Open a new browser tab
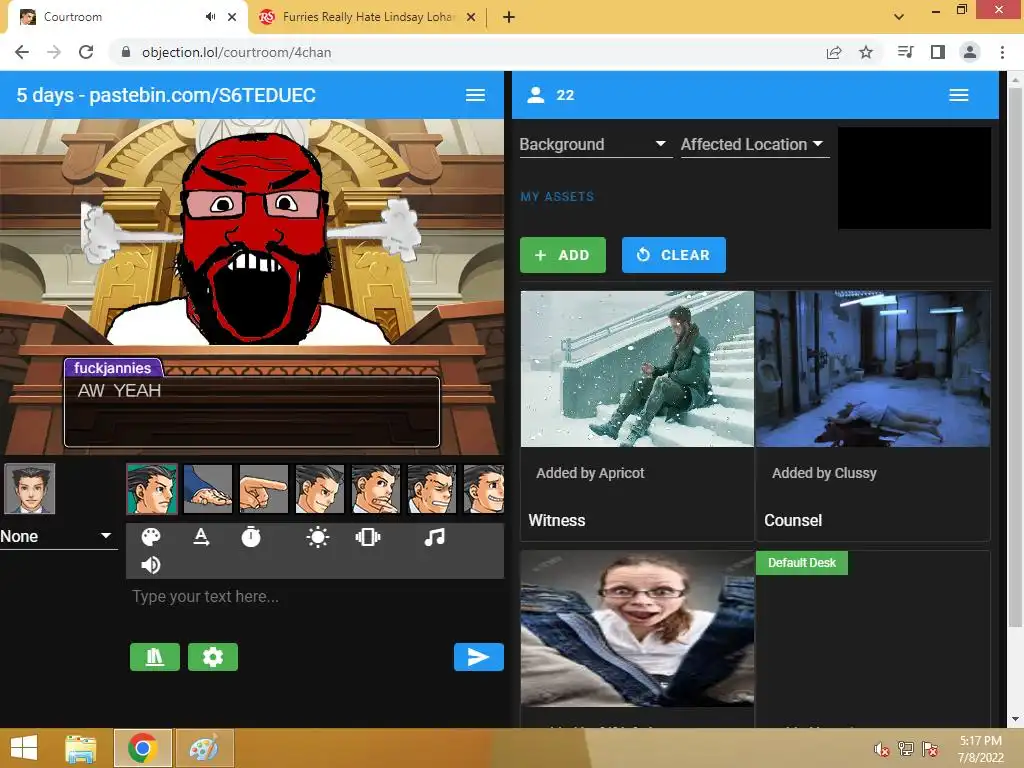 click(509, 17)
